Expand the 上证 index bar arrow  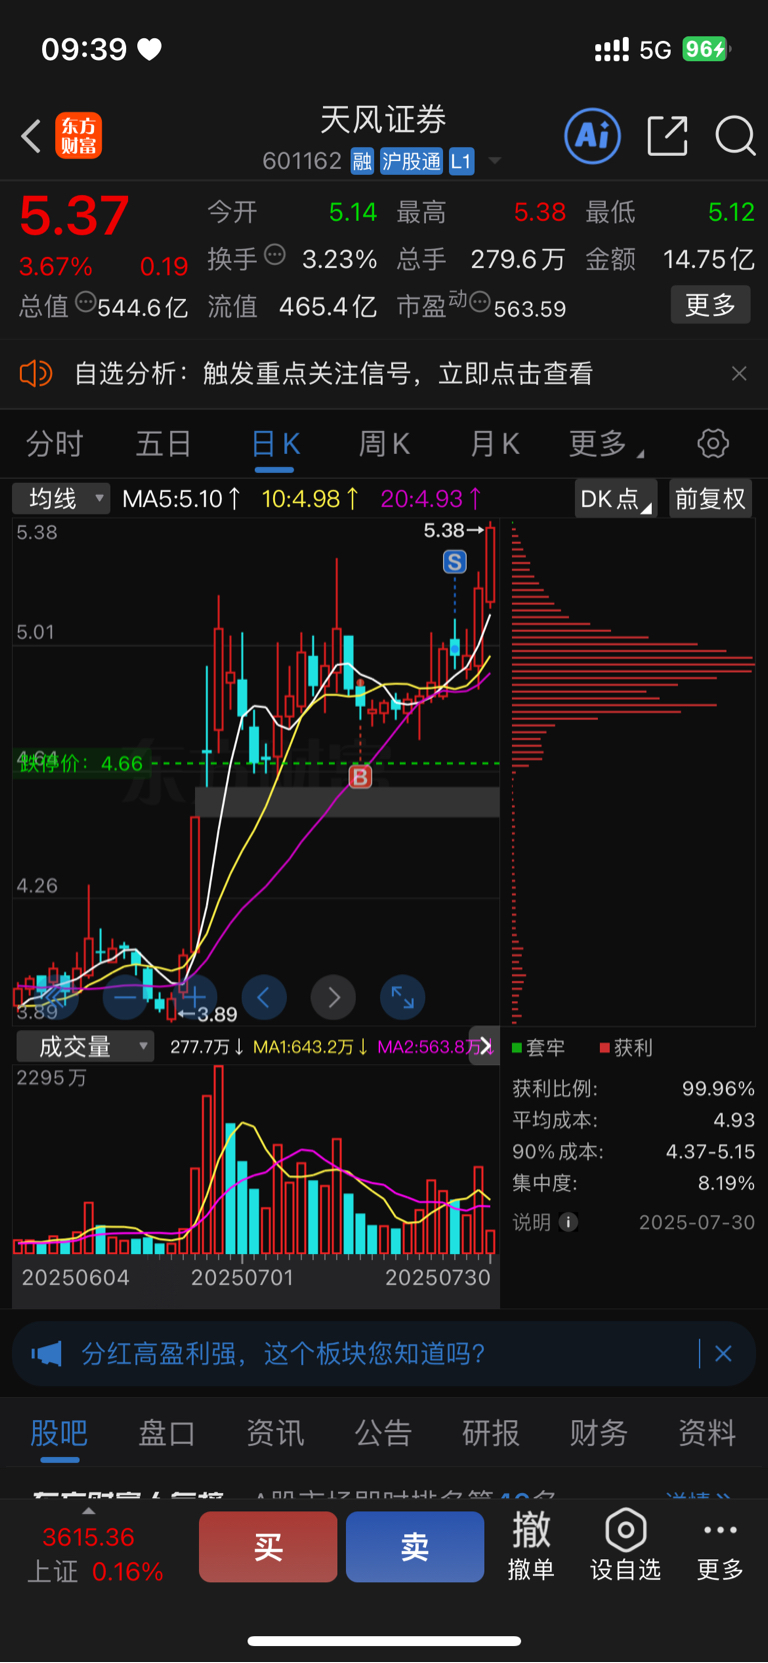[x=89, y=1510]
